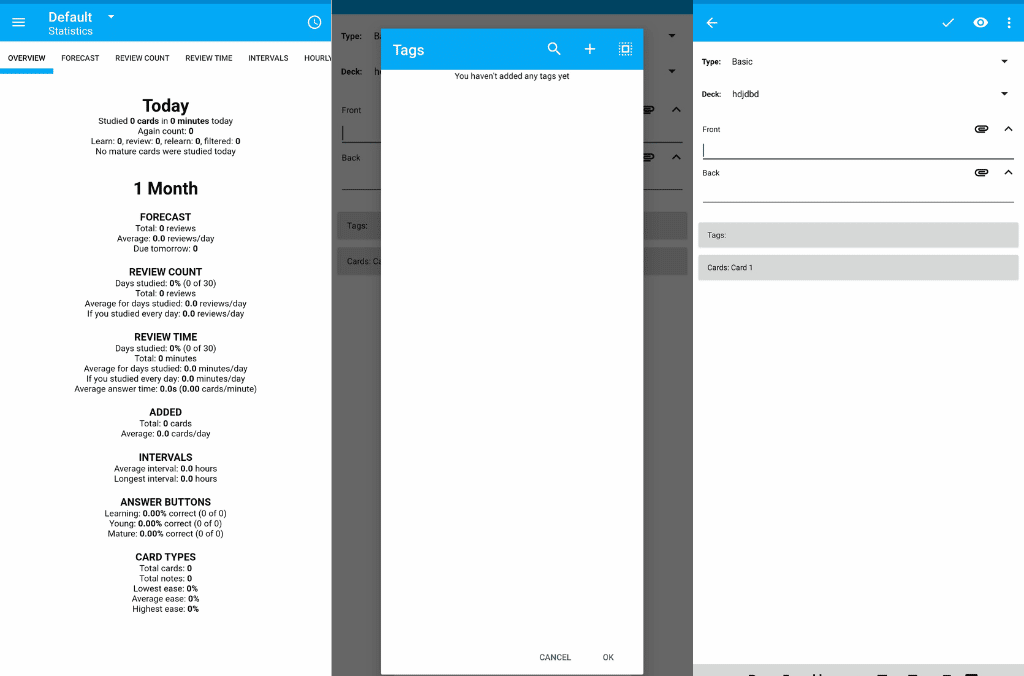Viewport: 1024px width, 676px height.
Task: Open the three-dot overflow menu
Action: 1009,23
